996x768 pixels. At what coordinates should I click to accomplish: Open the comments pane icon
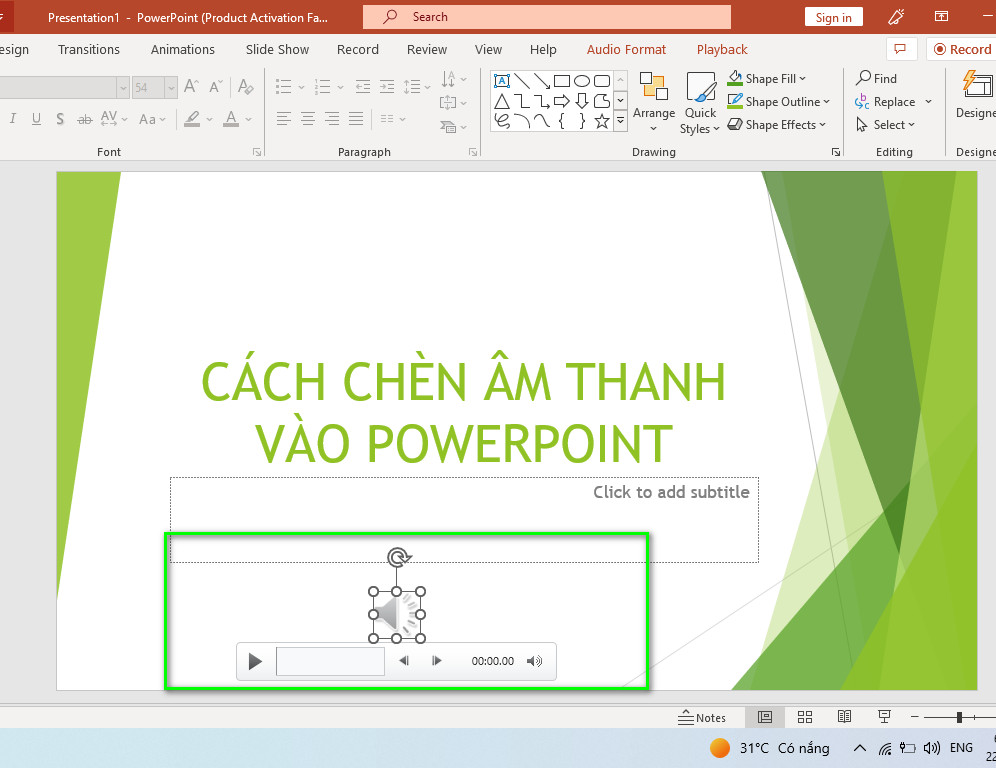tap(901, 50)
